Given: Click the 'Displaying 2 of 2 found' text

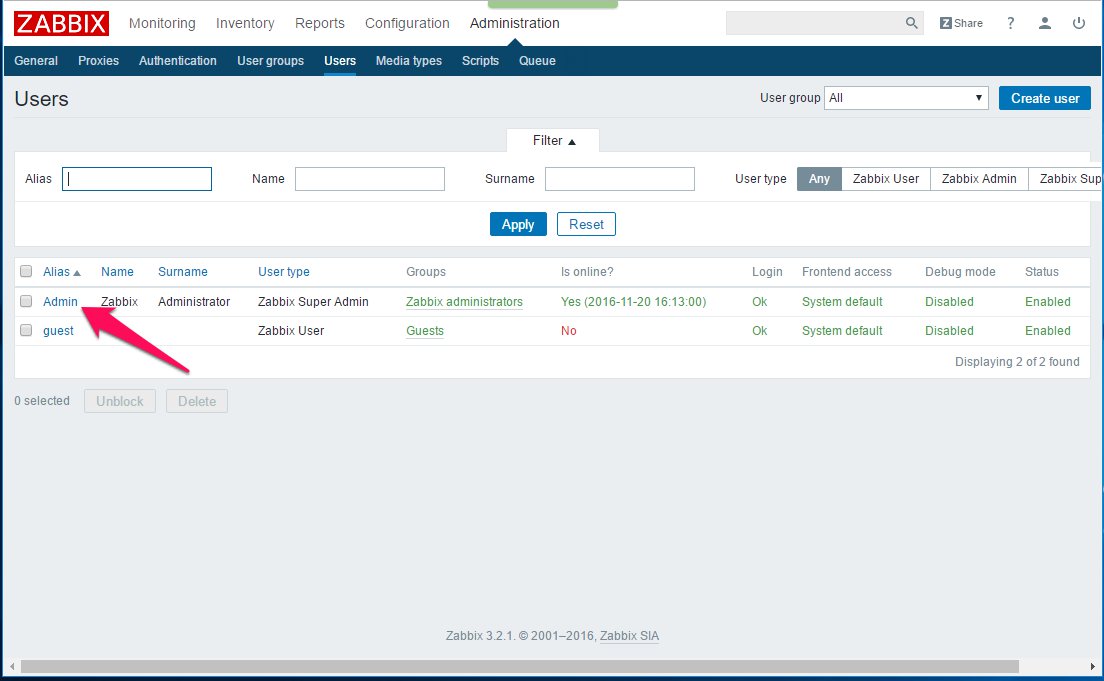Looking at the screenshot, I should coord(1017,361).
